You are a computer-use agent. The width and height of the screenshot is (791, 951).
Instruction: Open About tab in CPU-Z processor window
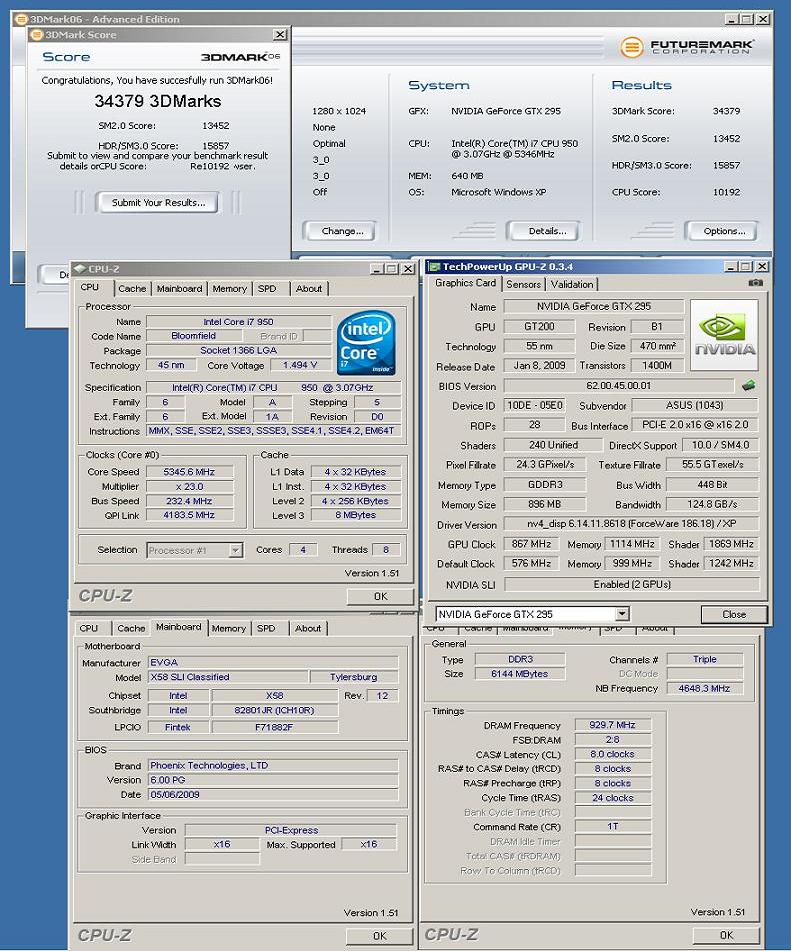coord(309,289)
